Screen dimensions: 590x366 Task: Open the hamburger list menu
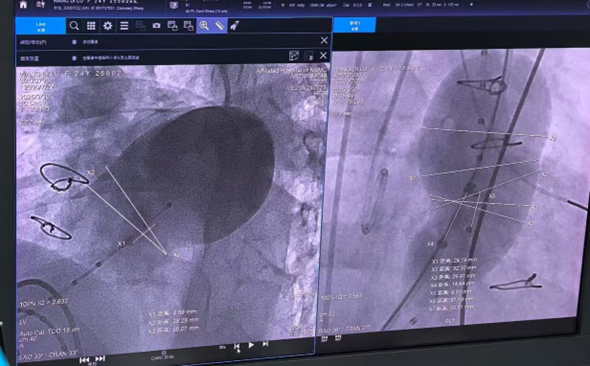click(x=124, y=26)
